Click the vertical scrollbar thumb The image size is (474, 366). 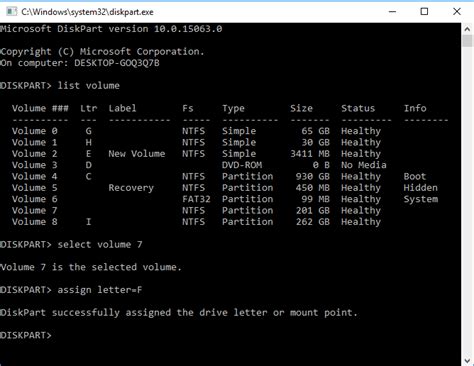pos(468,41)
